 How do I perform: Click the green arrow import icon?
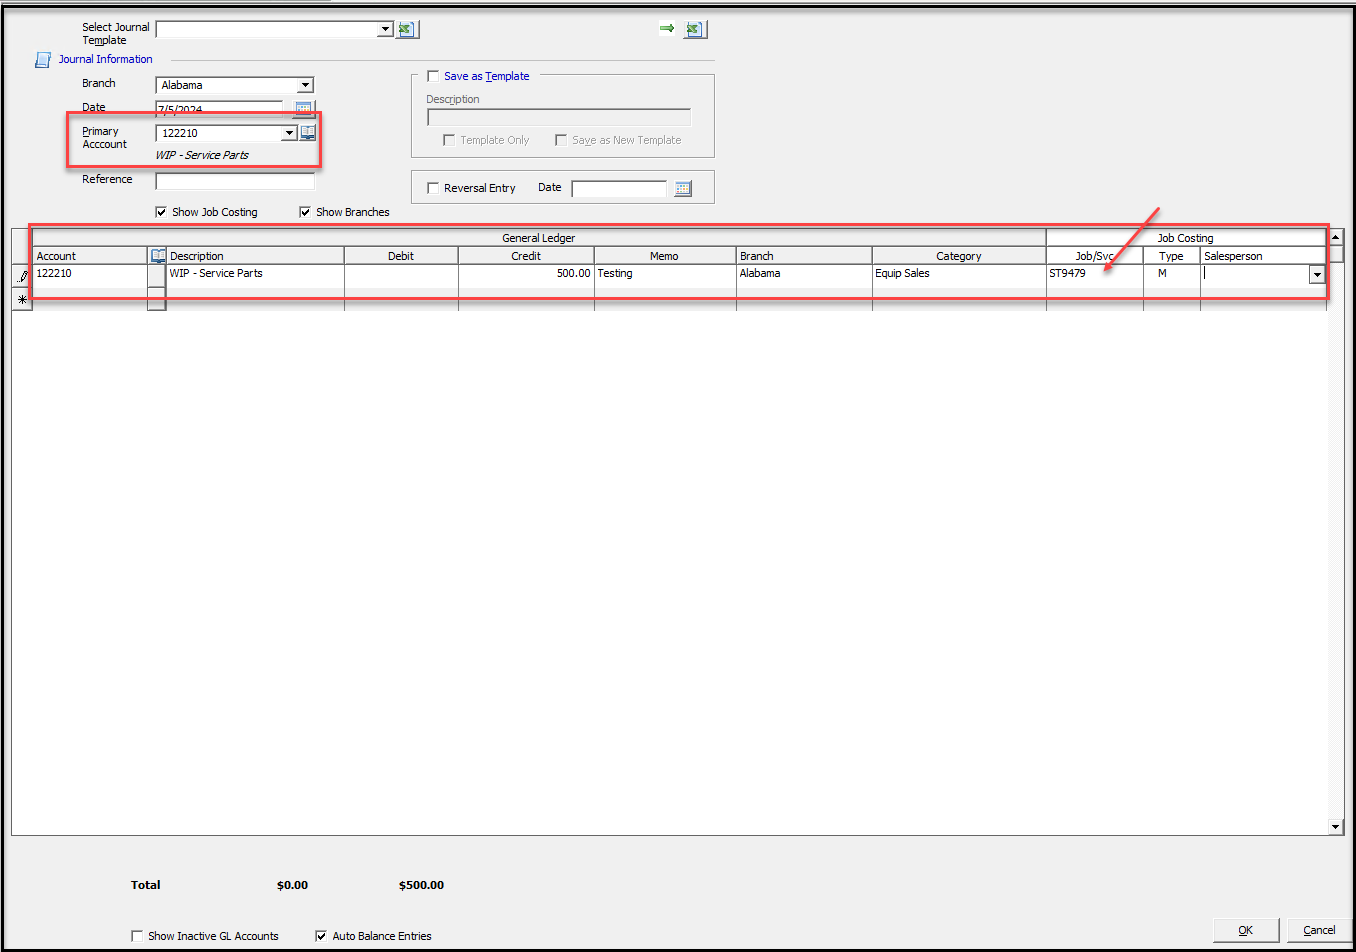pyautogui.click(x=667, y=28)
